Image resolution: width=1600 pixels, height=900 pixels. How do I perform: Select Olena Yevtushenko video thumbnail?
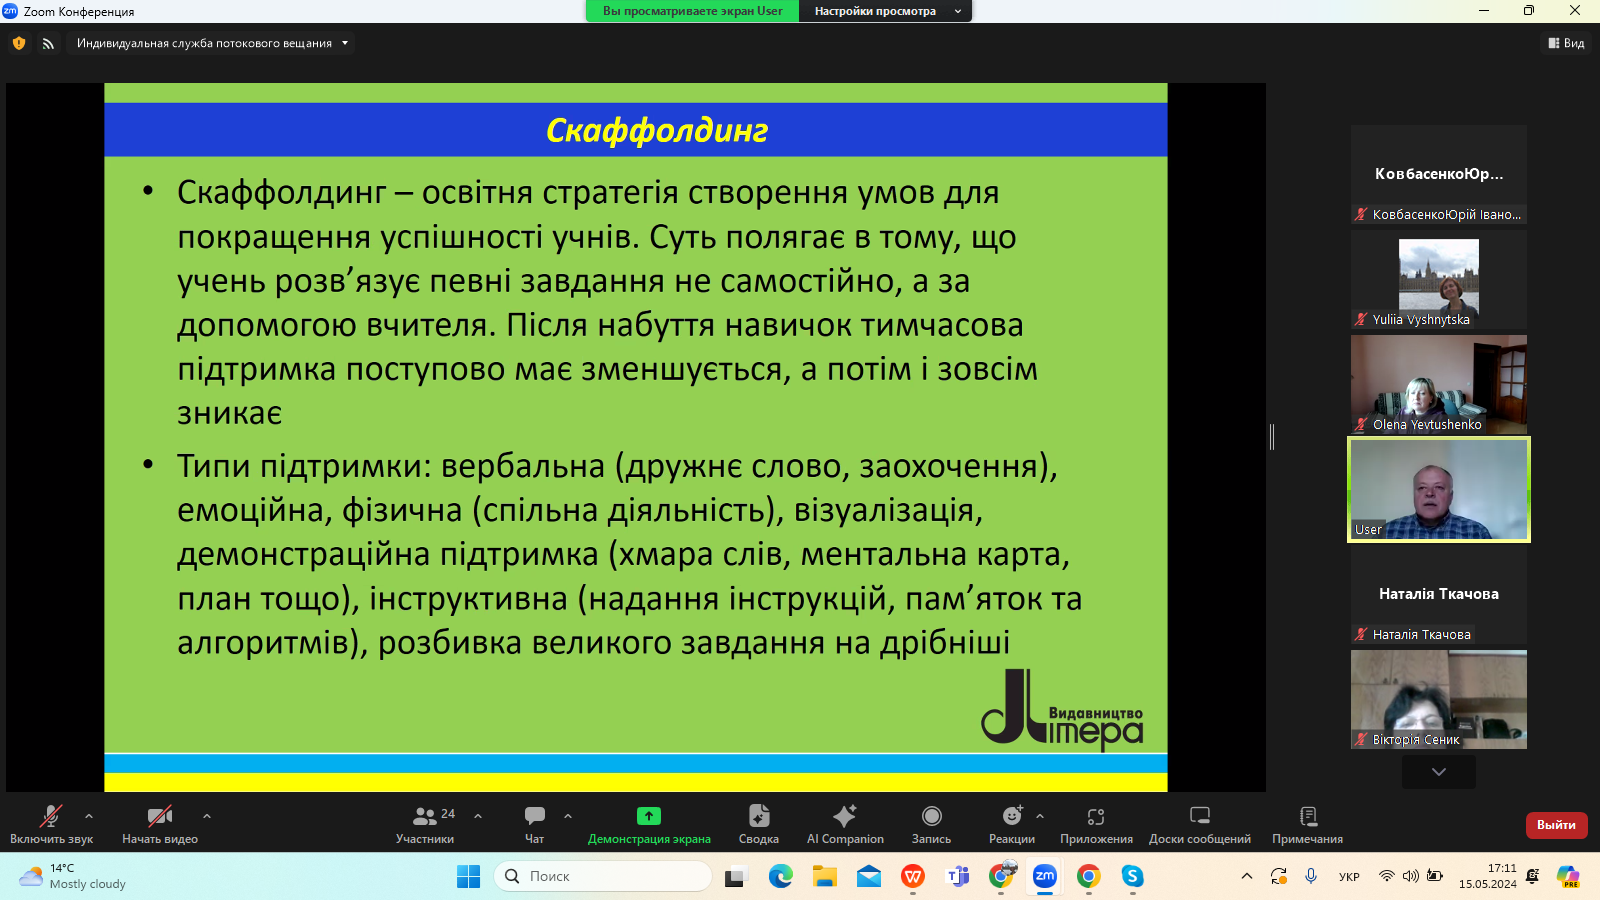click(1438, 384)
